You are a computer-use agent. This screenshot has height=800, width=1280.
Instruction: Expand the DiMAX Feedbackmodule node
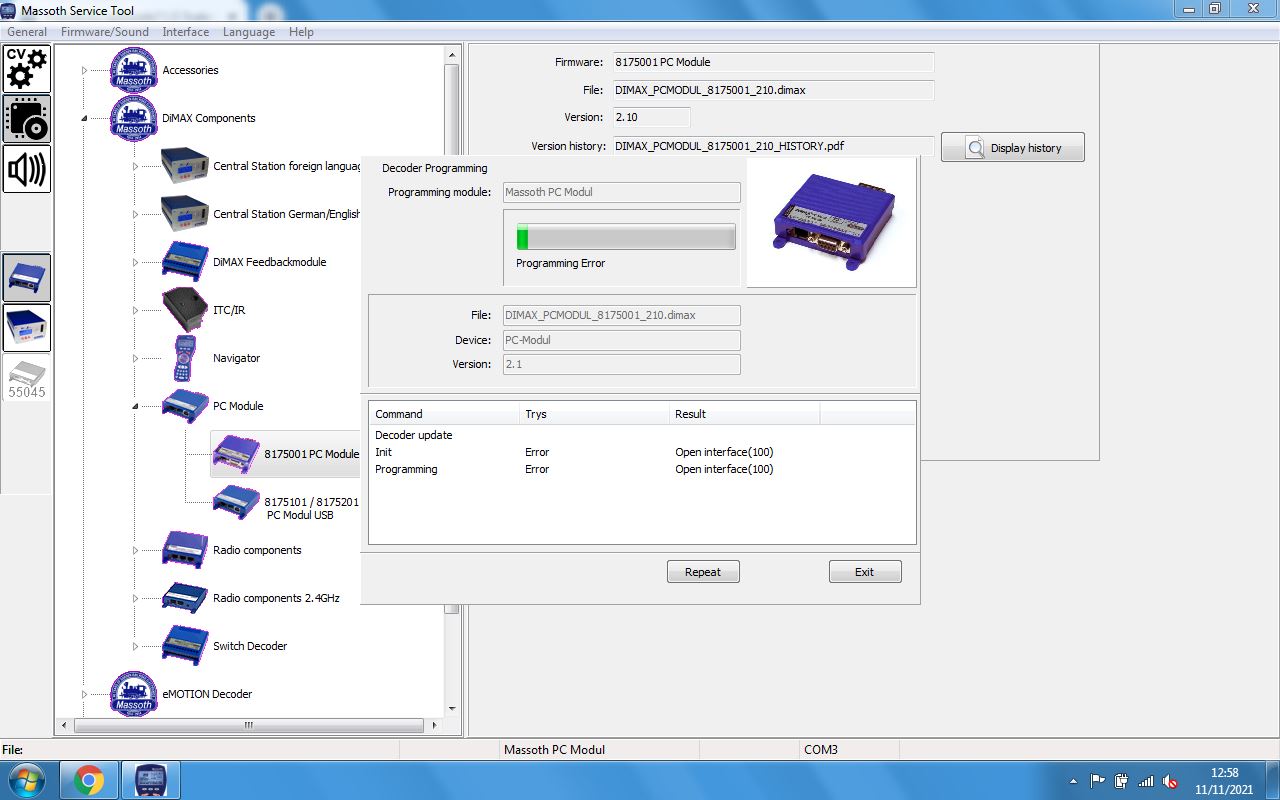tap(135, 262)
